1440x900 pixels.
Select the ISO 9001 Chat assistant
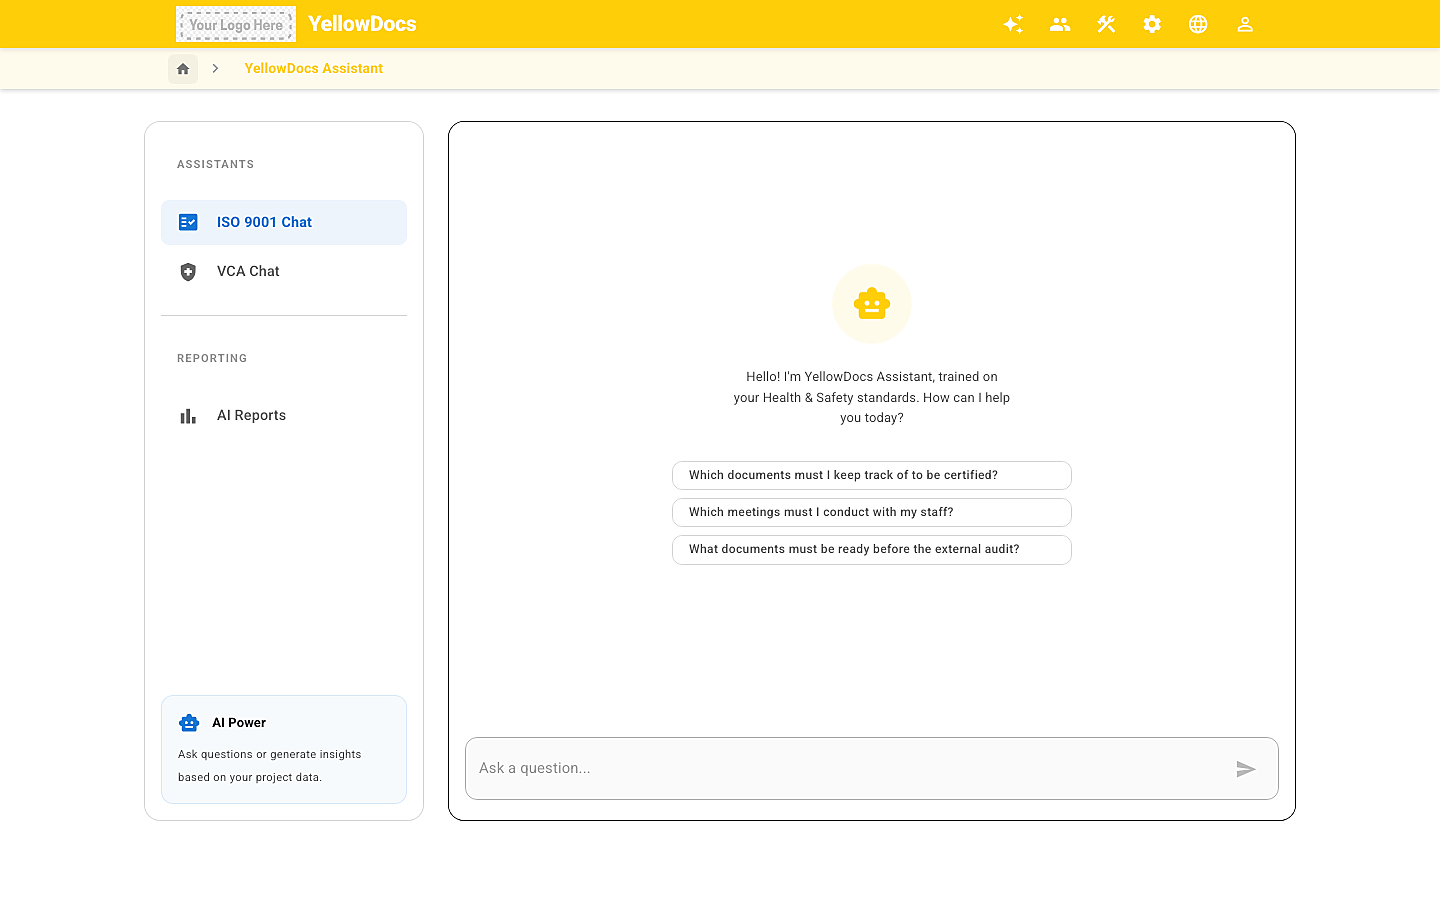coord(284,222)
